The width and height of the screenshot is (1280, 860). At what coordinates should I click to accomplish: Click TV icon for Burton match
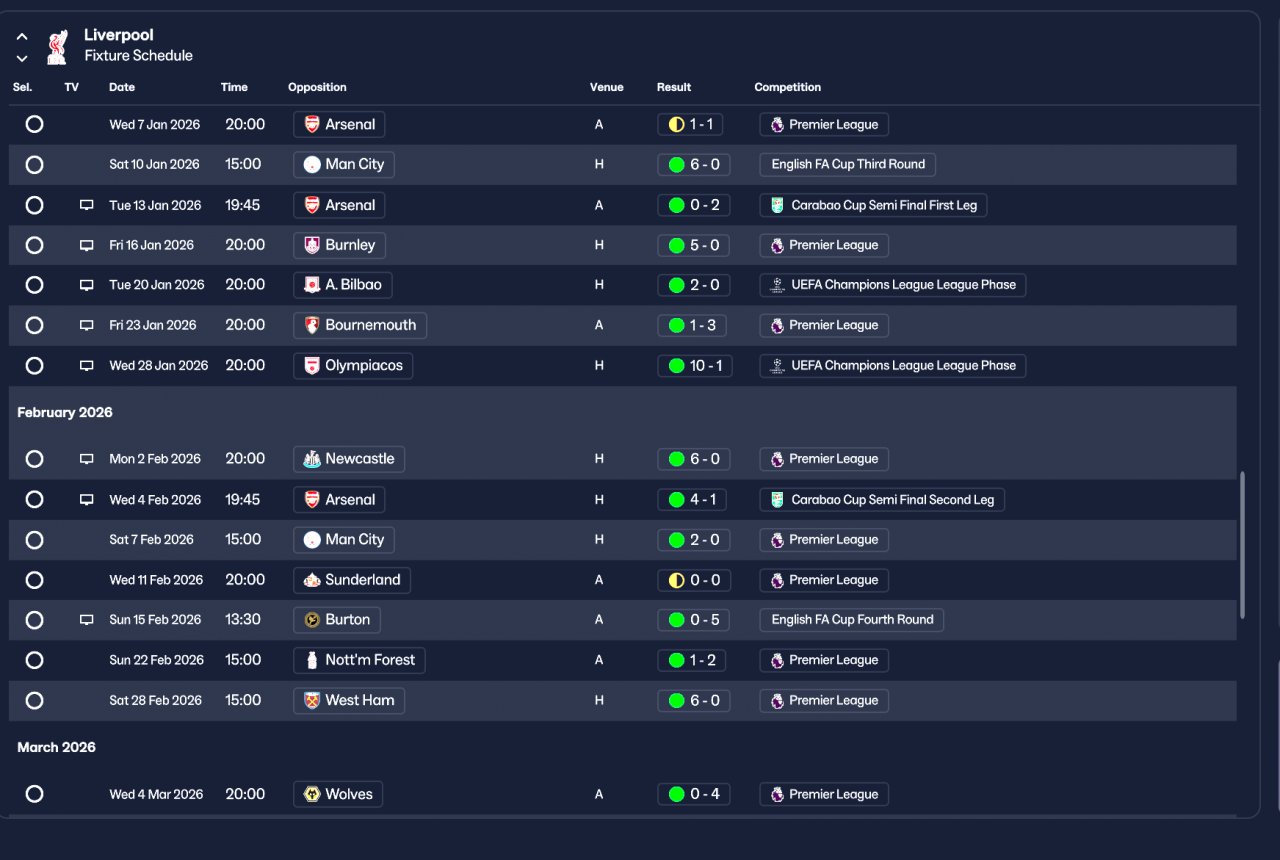tap(87, 620)
